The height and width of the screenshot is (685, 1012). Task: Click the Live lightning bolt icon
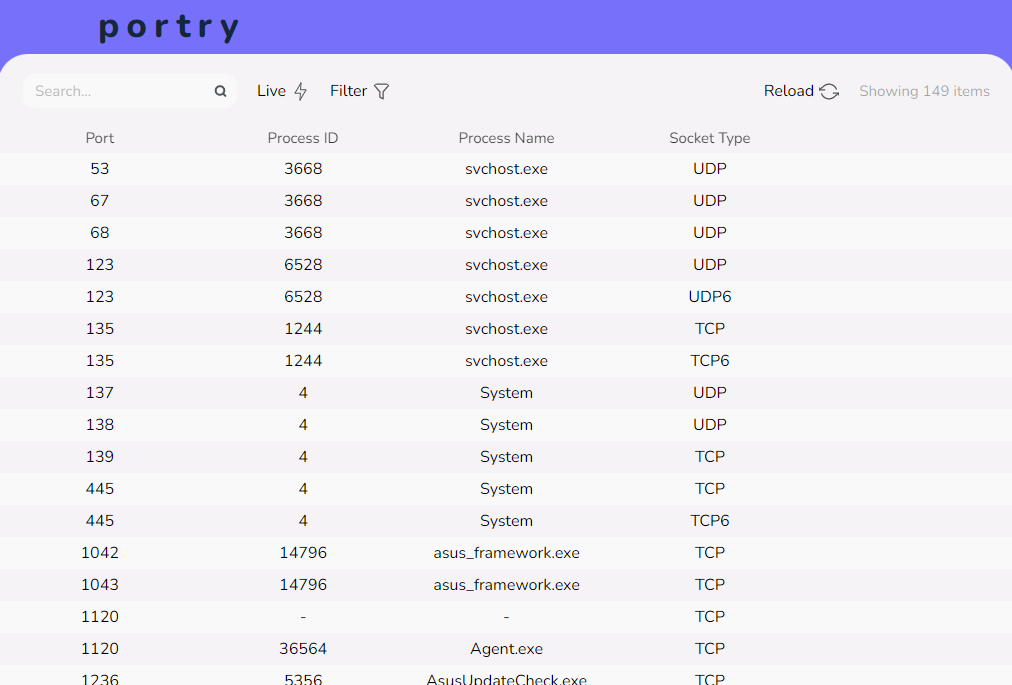pos(301,91)
